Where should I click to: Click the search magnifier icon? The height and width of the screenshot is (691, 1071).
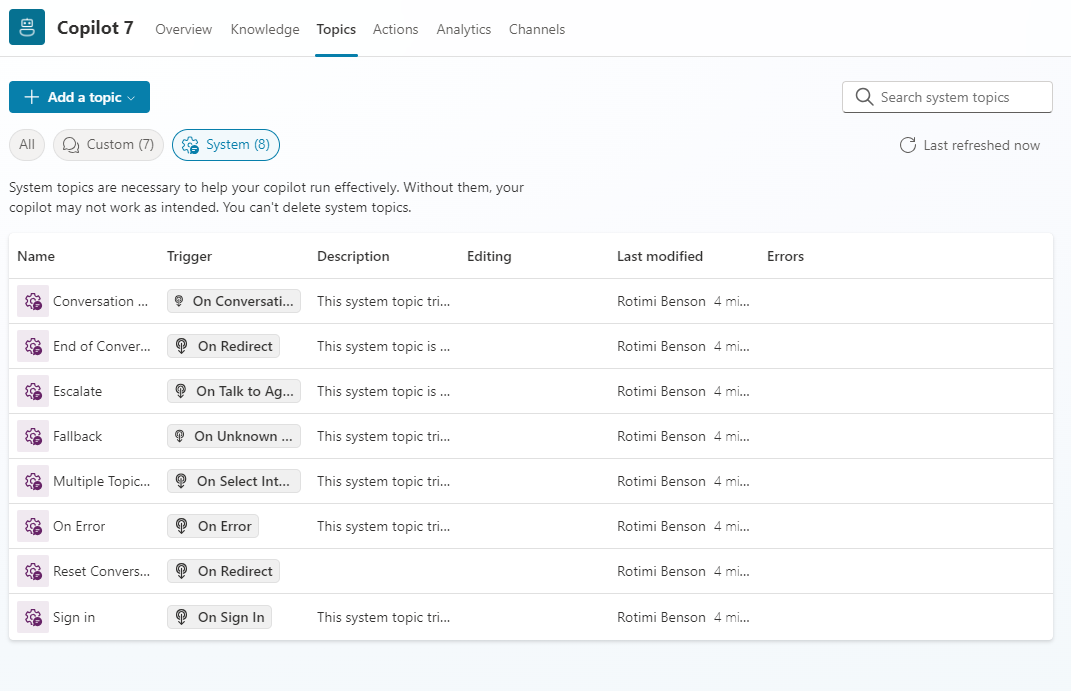tap(864, 97)
